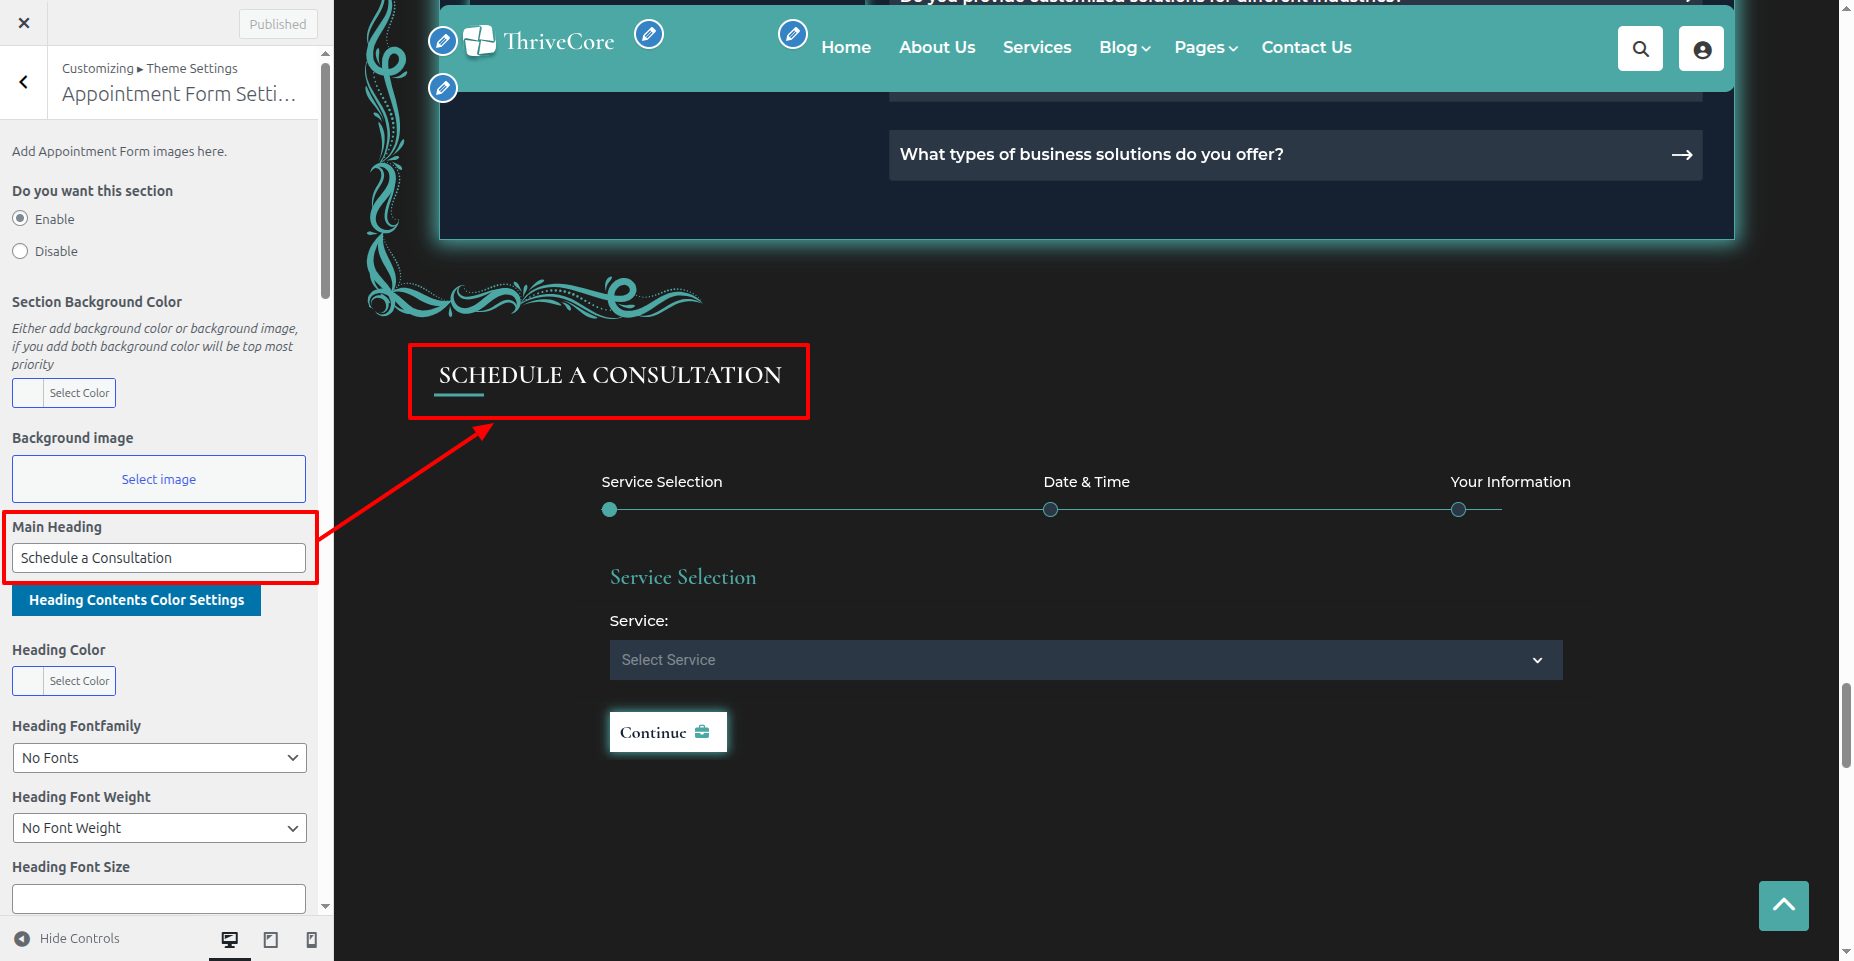Open the Pages menu in navigation

pyautogui.click(x=1205, y=48)
